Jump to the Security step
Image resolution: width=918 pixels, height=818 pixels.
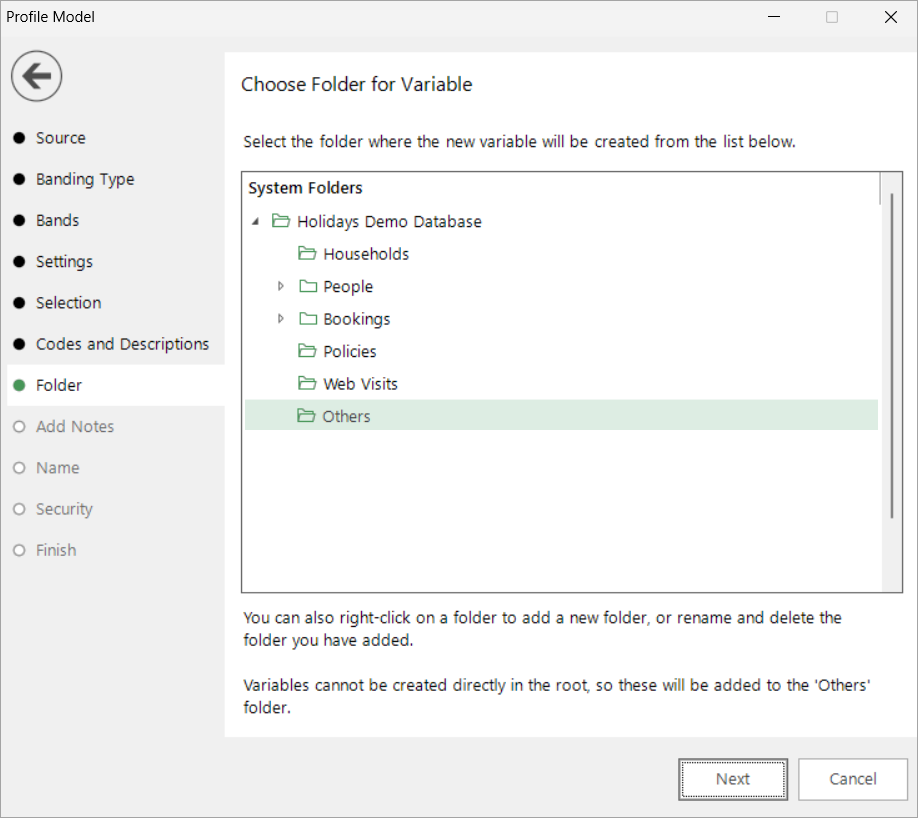pyautogui.click(x=64, y=509)
